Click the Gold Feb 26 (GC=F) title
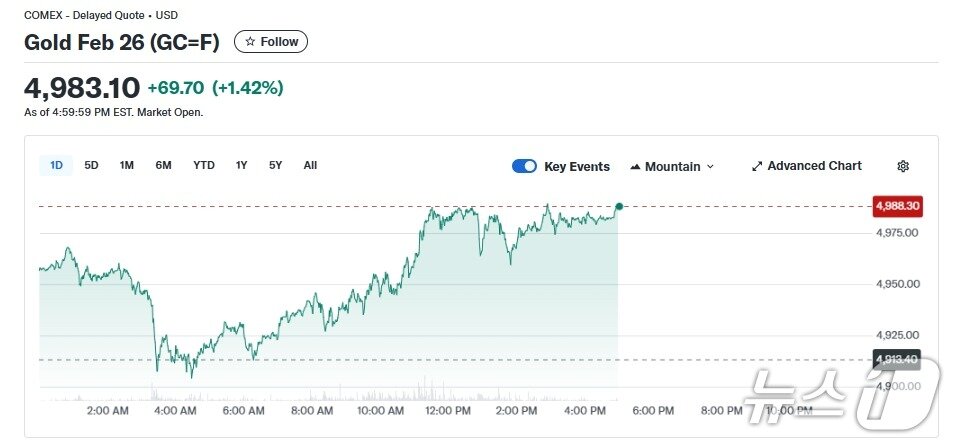Viewport: 955px width, 445px height. 122,42
